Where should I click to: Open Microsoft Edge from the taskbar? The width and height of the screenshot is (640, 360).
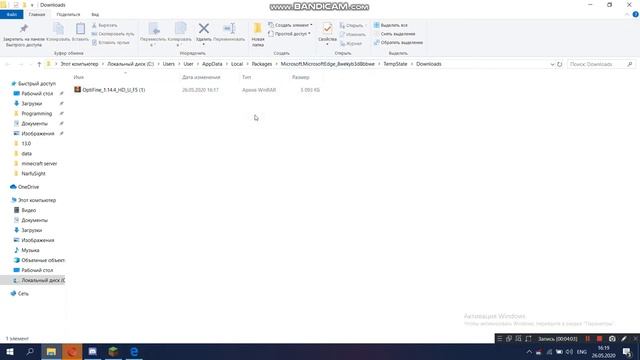pyautogui.click(x=134, y=351)
